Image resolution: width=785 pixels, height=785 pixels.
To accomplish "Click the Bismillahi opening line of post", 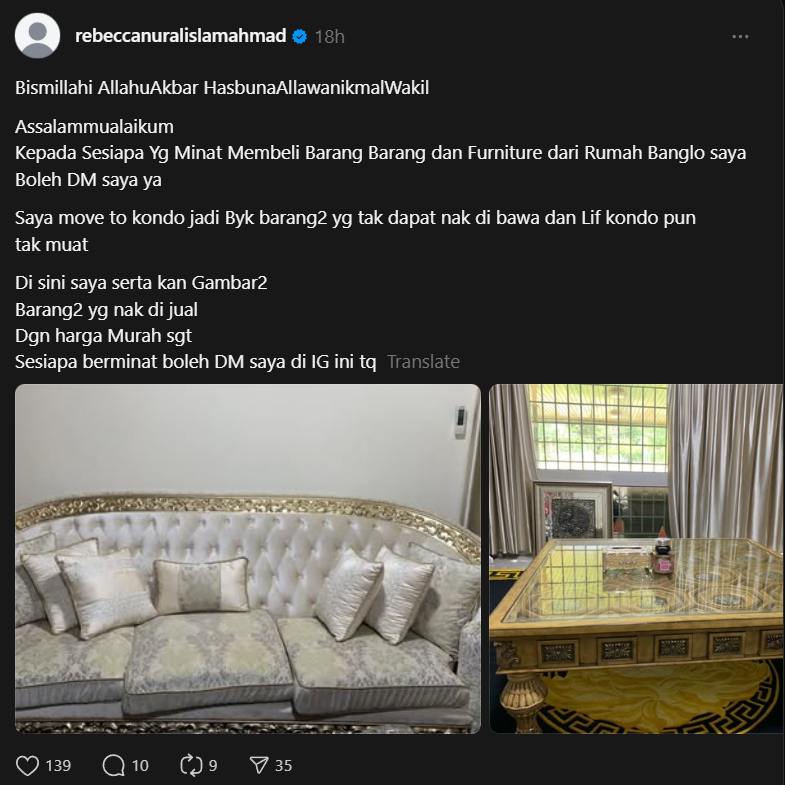I will 222,88.
